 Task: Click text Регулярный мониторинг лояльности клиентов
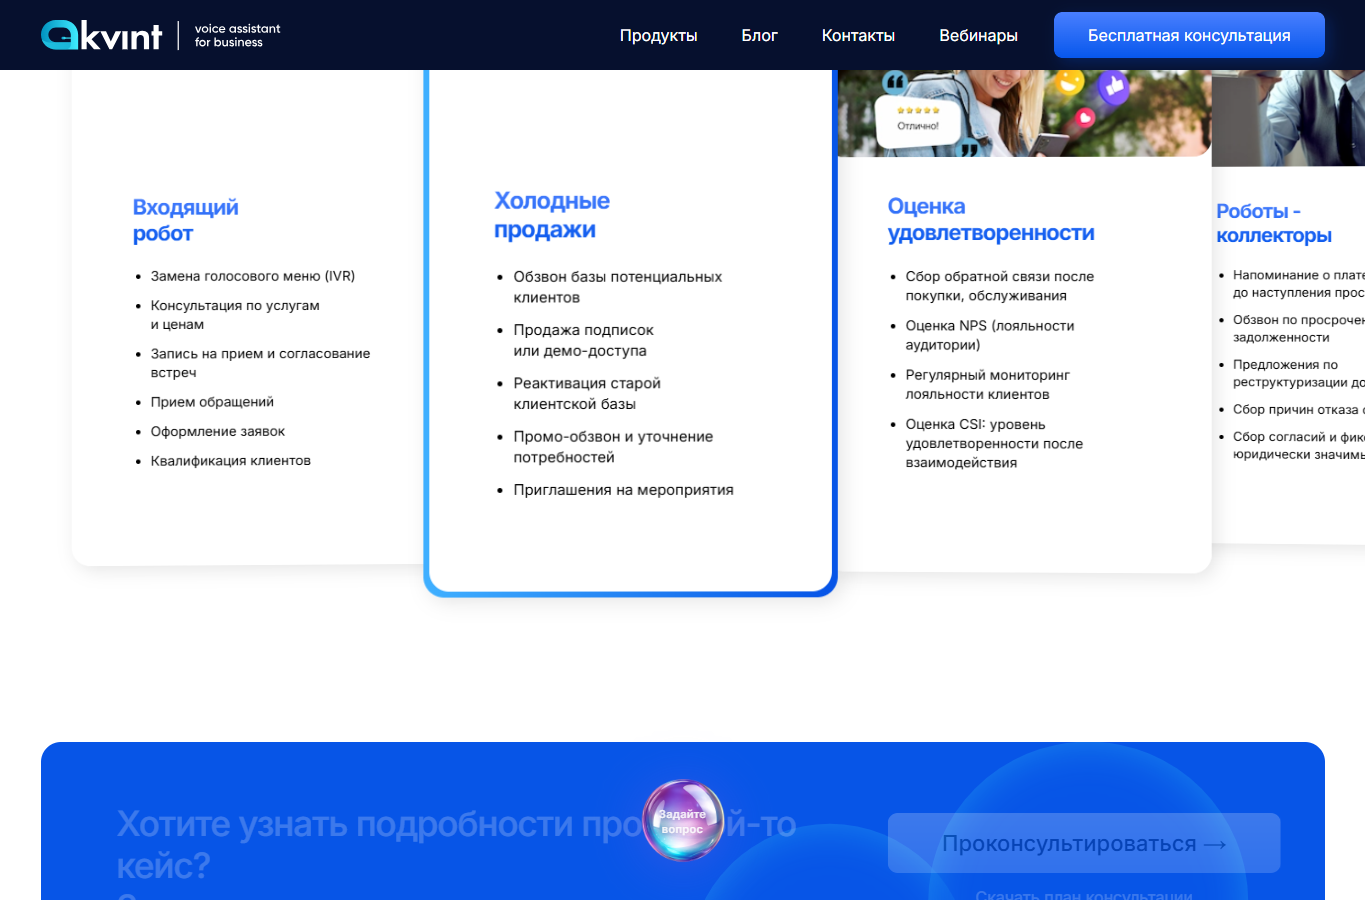[987, 385]
